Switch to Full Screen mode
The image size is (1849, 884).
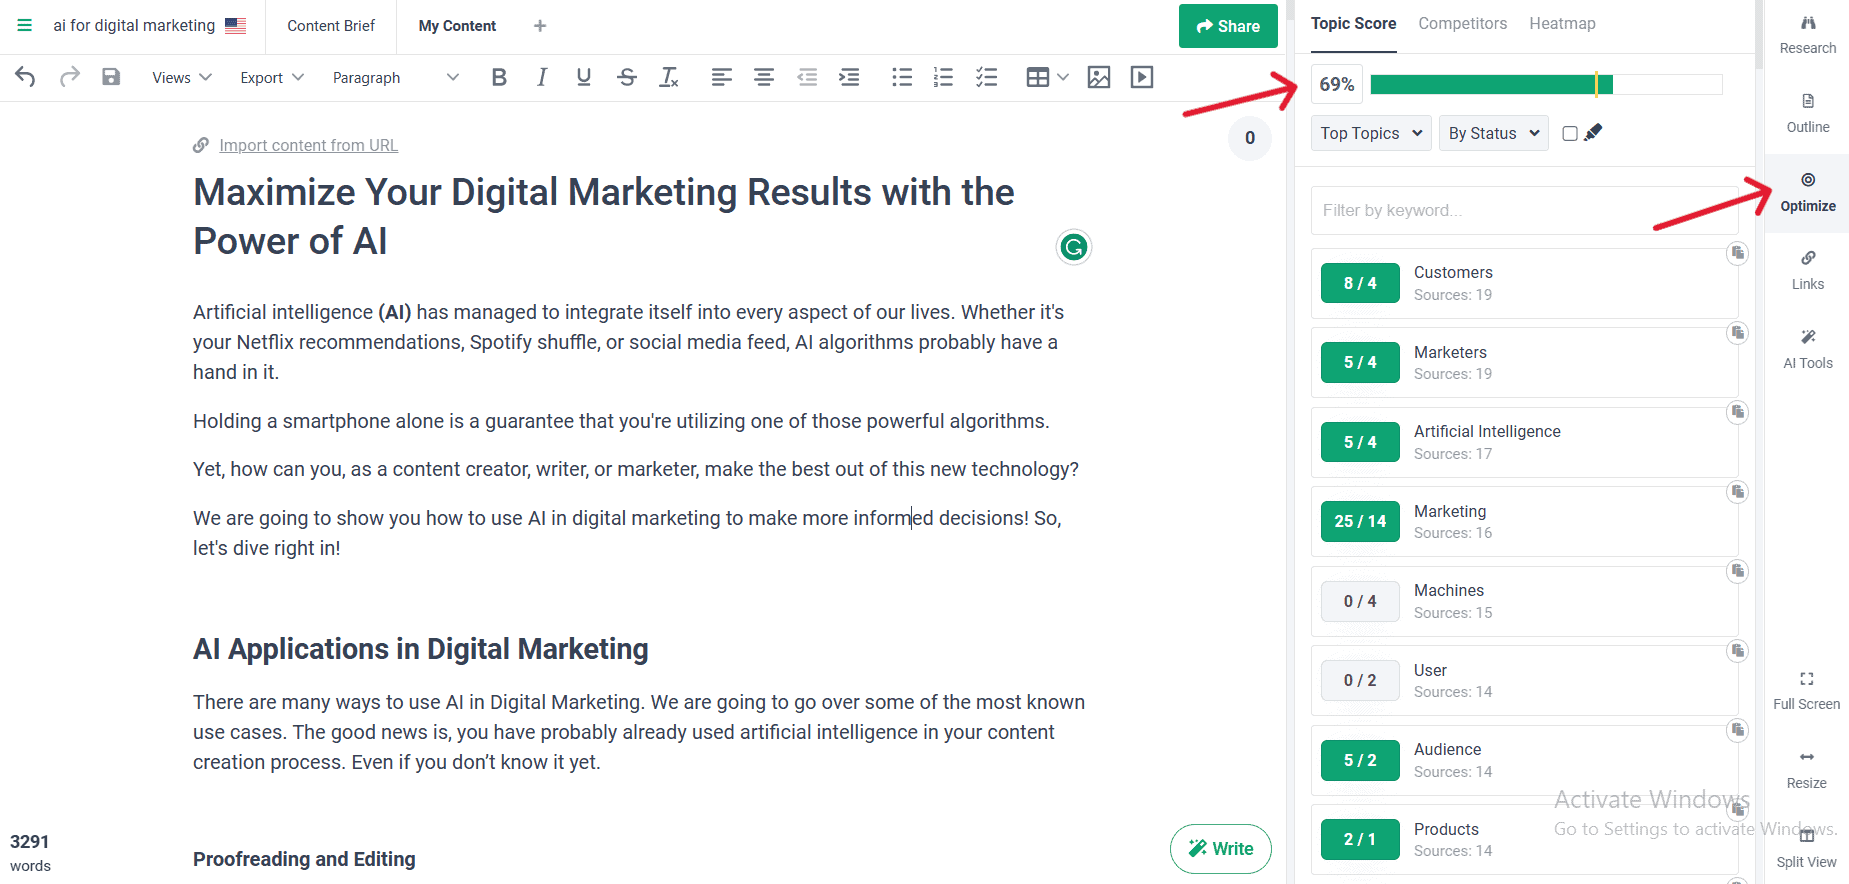click(1806, 690)
